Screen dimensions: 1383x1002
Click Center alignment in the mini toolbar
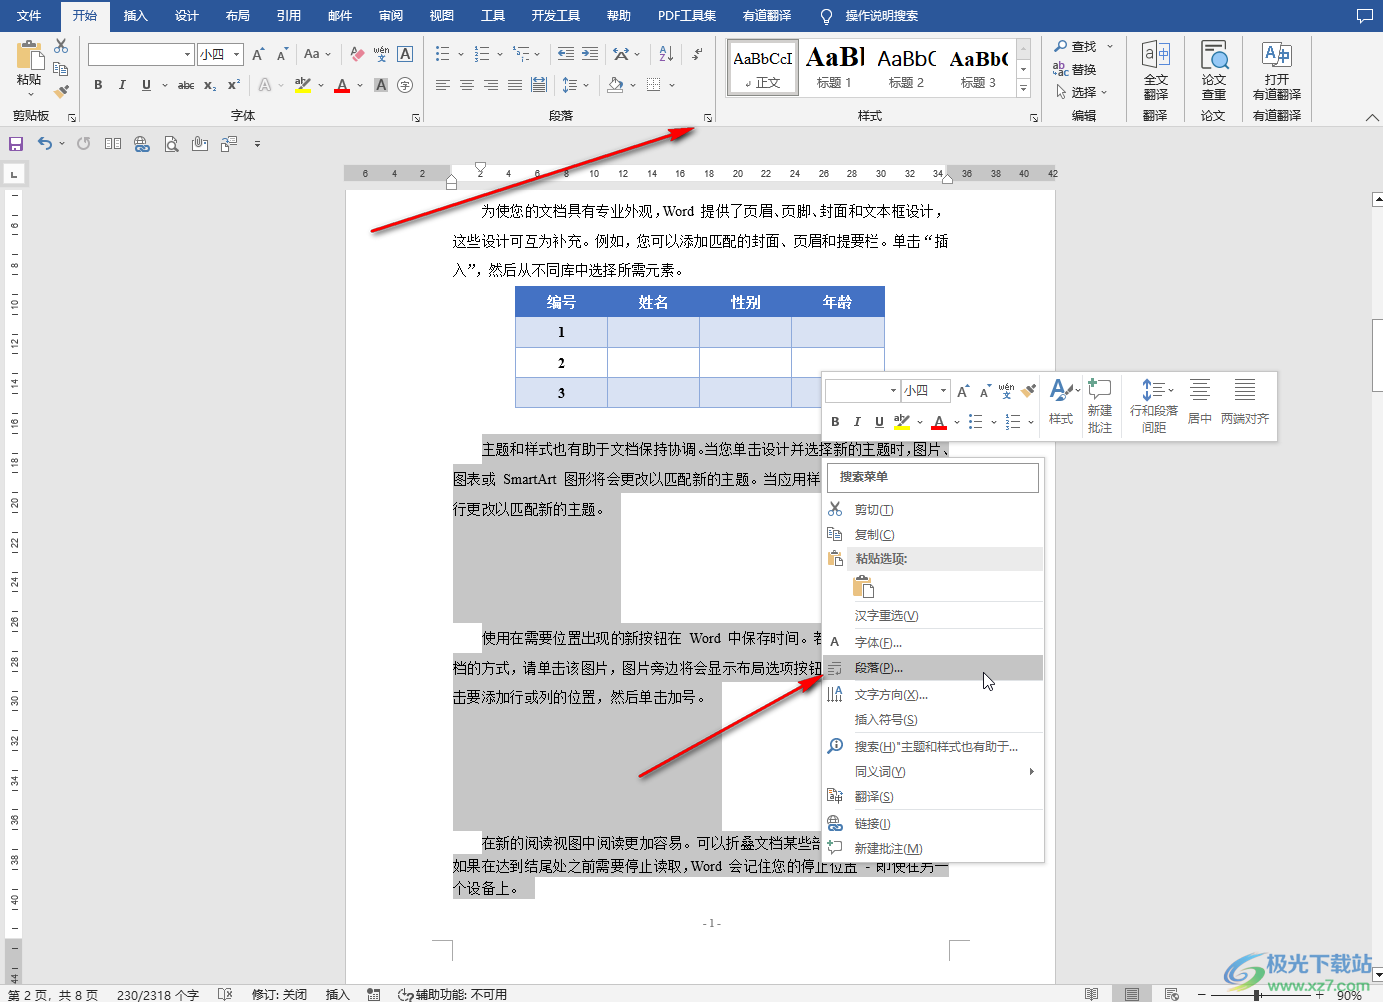click(x=1200, y=402)
